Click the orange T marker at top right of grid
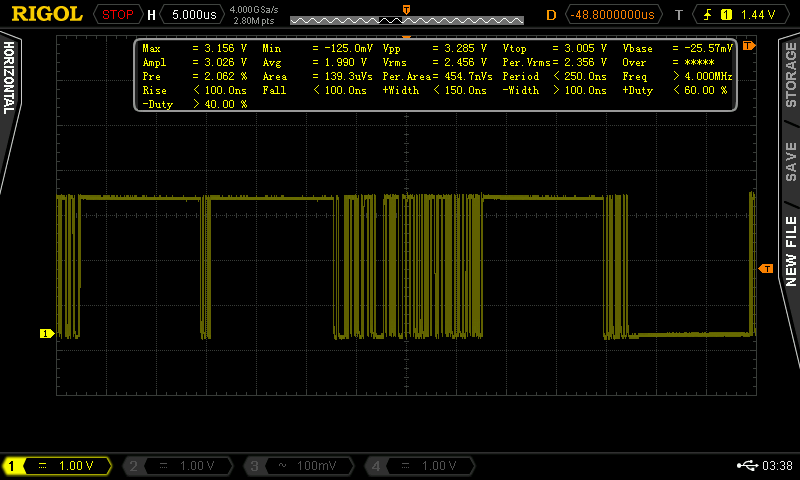Screen dimensions: 800x480 pyautogui.click(x=748, y=45)
